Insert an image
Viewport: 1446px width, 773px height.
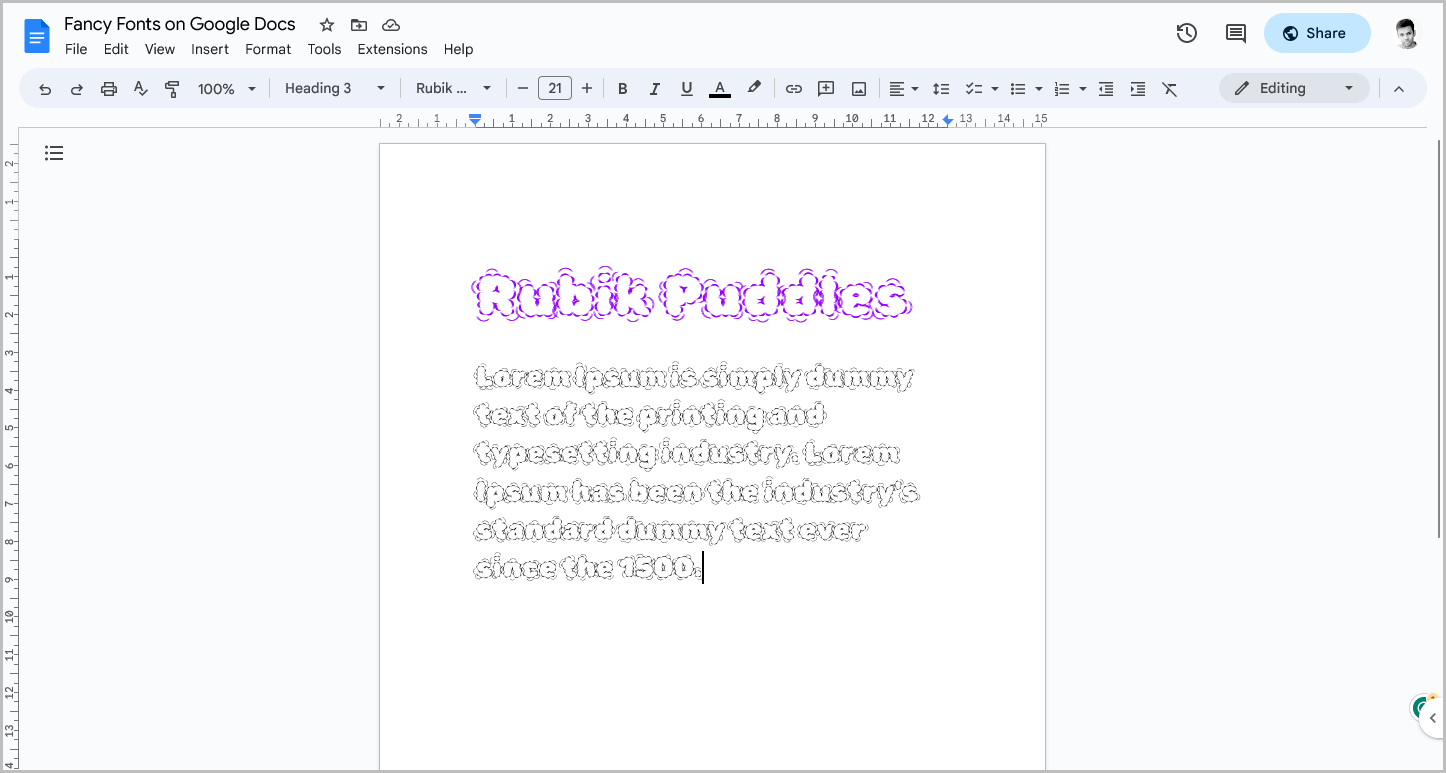[858, 88]
